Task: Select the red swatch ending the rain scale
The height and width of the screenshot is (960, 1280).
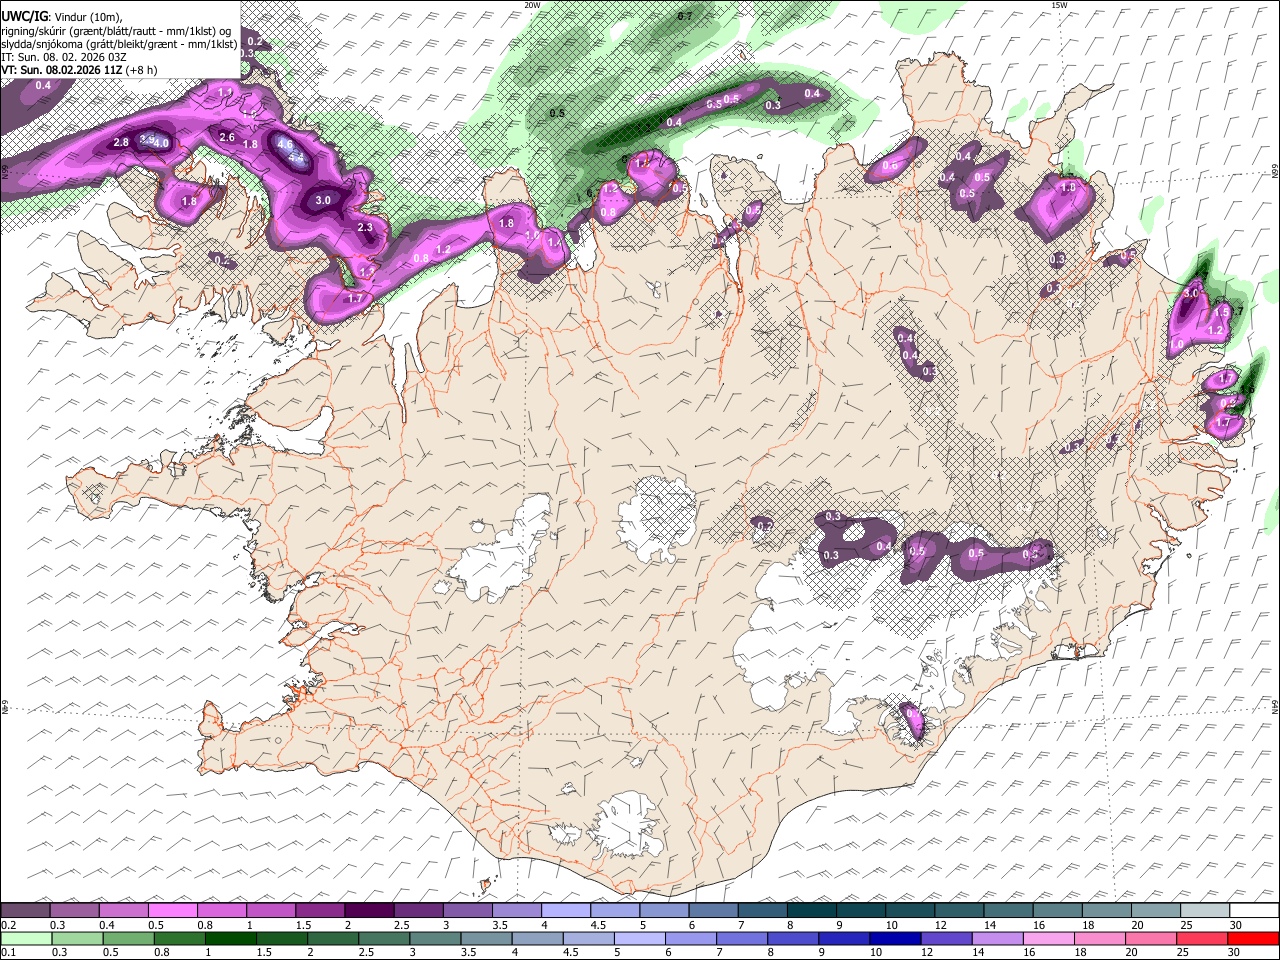Action: pyautogui.click(x=1253, y=939)
